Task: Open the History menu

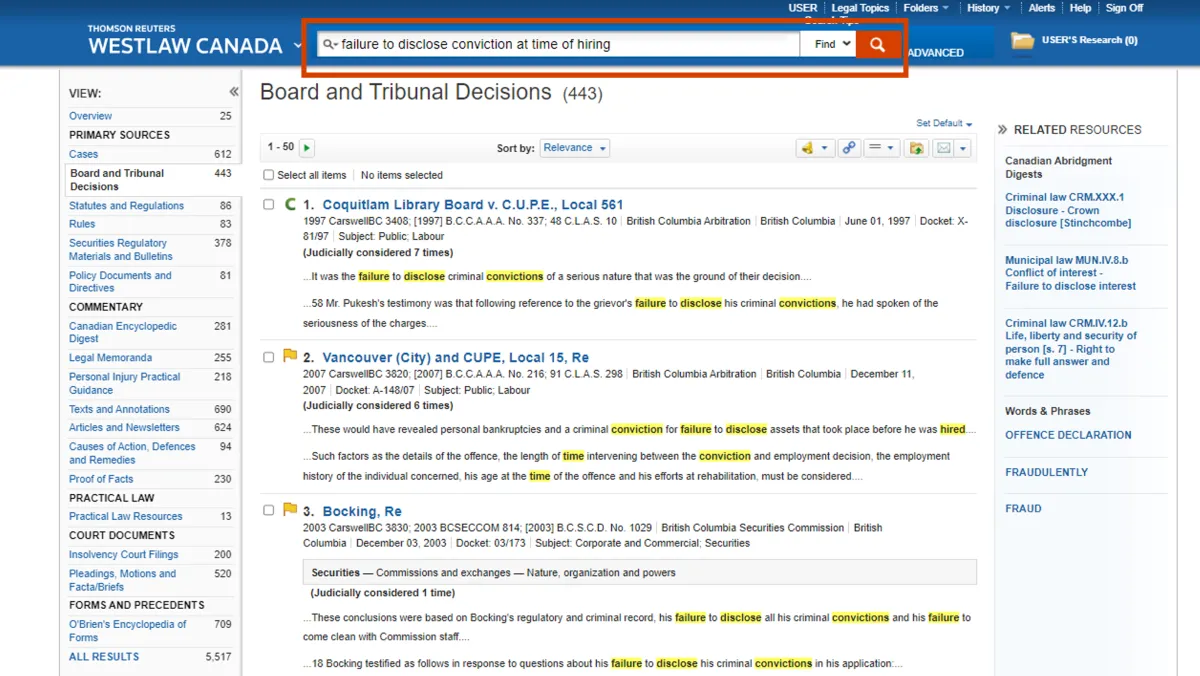Action: [988, 8]
